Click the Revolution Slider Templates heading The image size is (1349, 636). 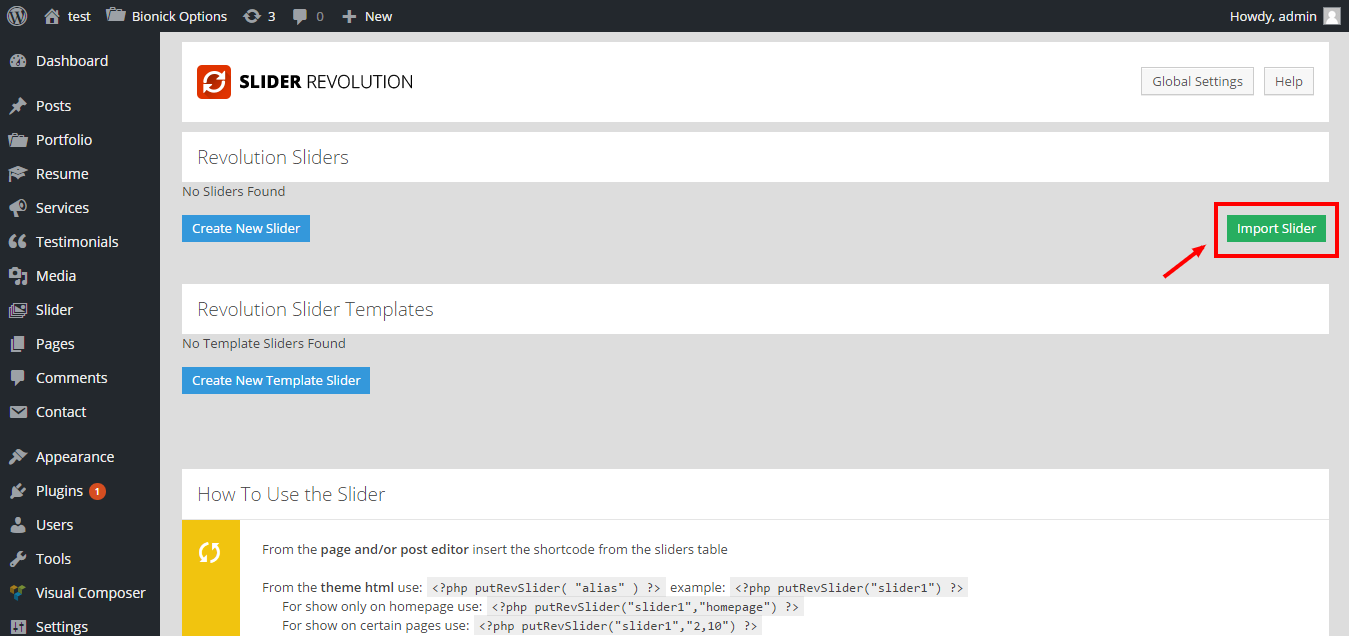[x=315, y=309]
